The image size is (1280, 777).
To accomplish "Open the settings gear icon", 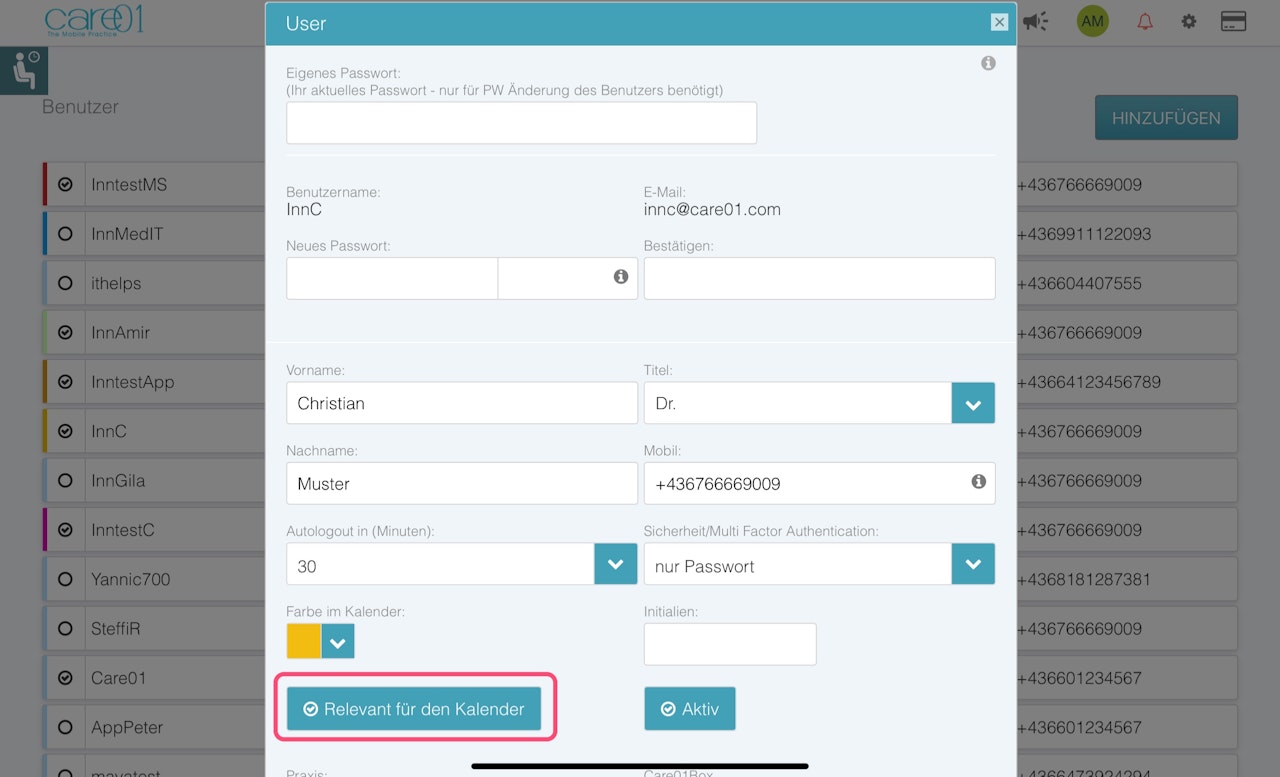I will click(1188, 21).
